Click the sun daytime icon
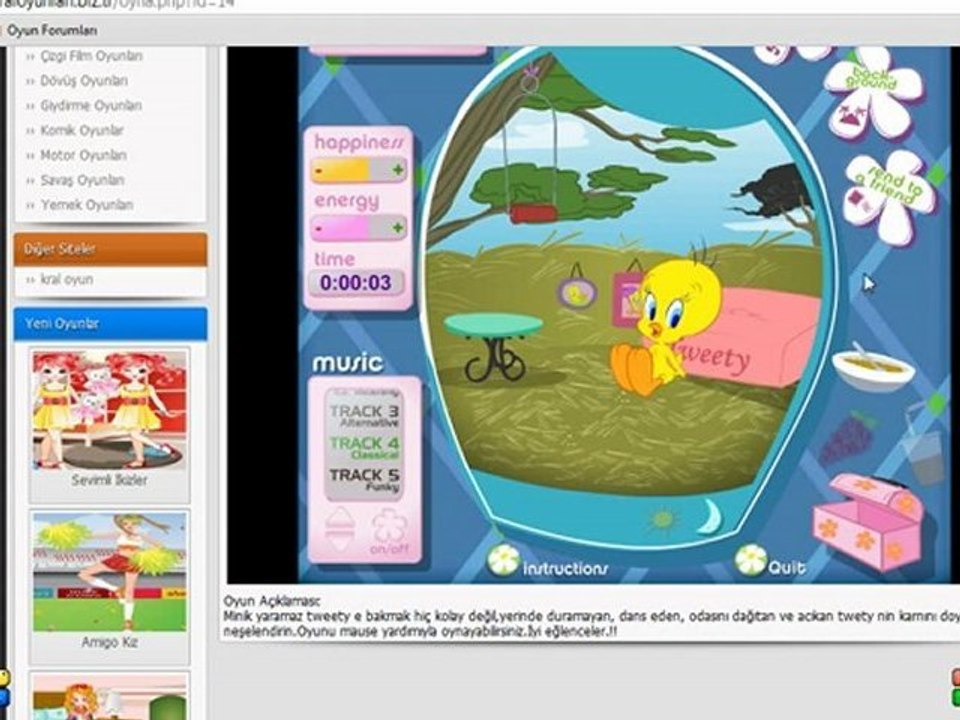960x720 pixels. pyautogui.click(x=662, y=519)
